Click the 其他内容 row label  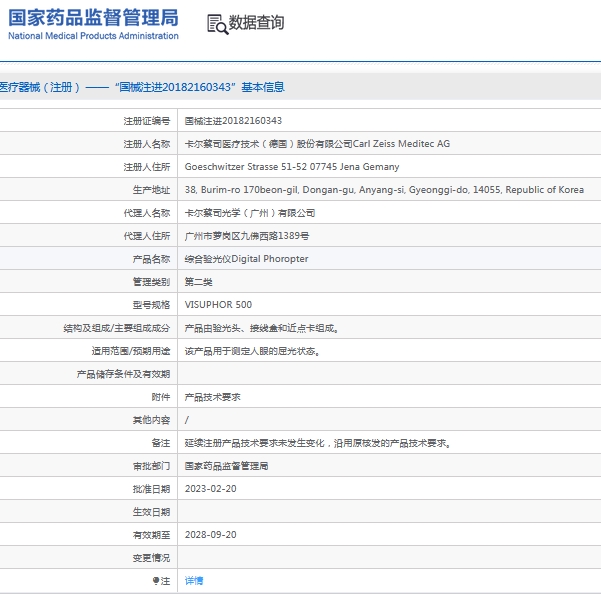tap(151, 420)
